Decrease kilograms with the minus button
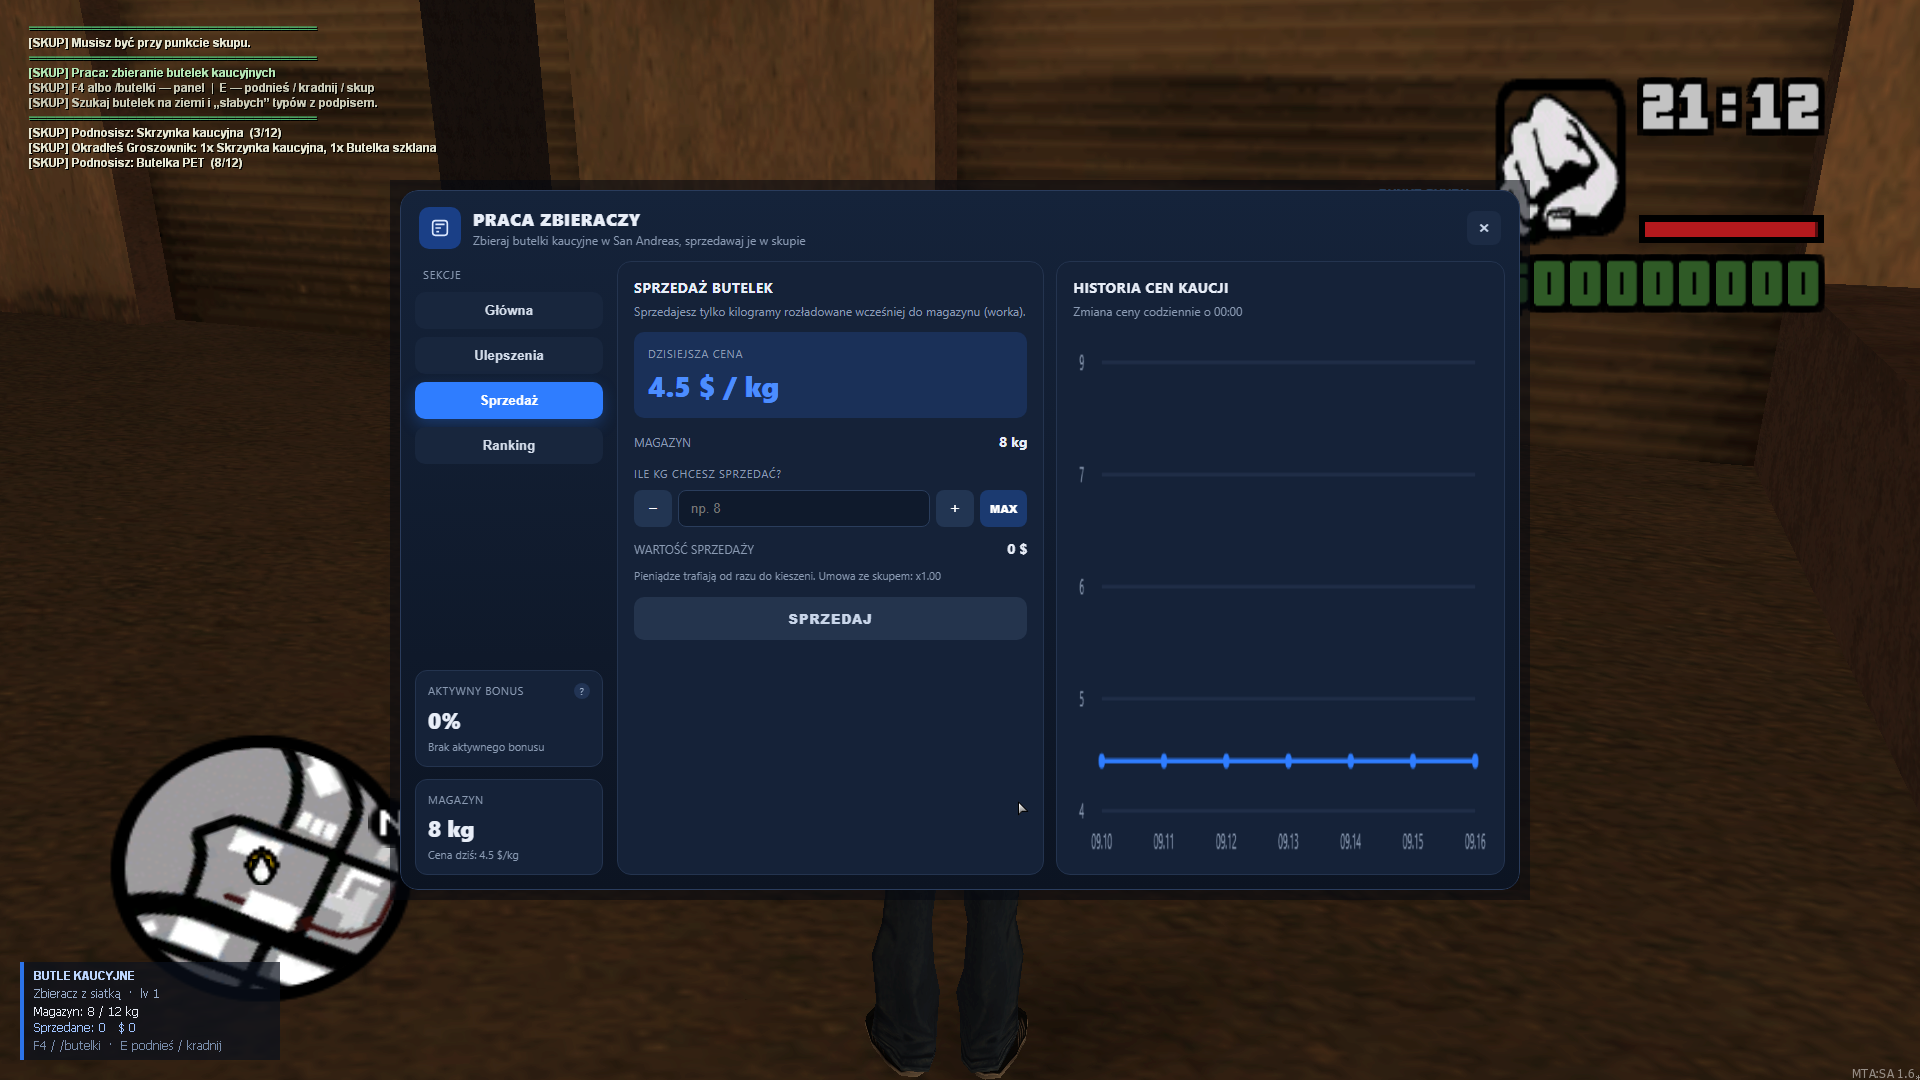The width and height of the screenshot is (1920, 1080). pos(653,508)
